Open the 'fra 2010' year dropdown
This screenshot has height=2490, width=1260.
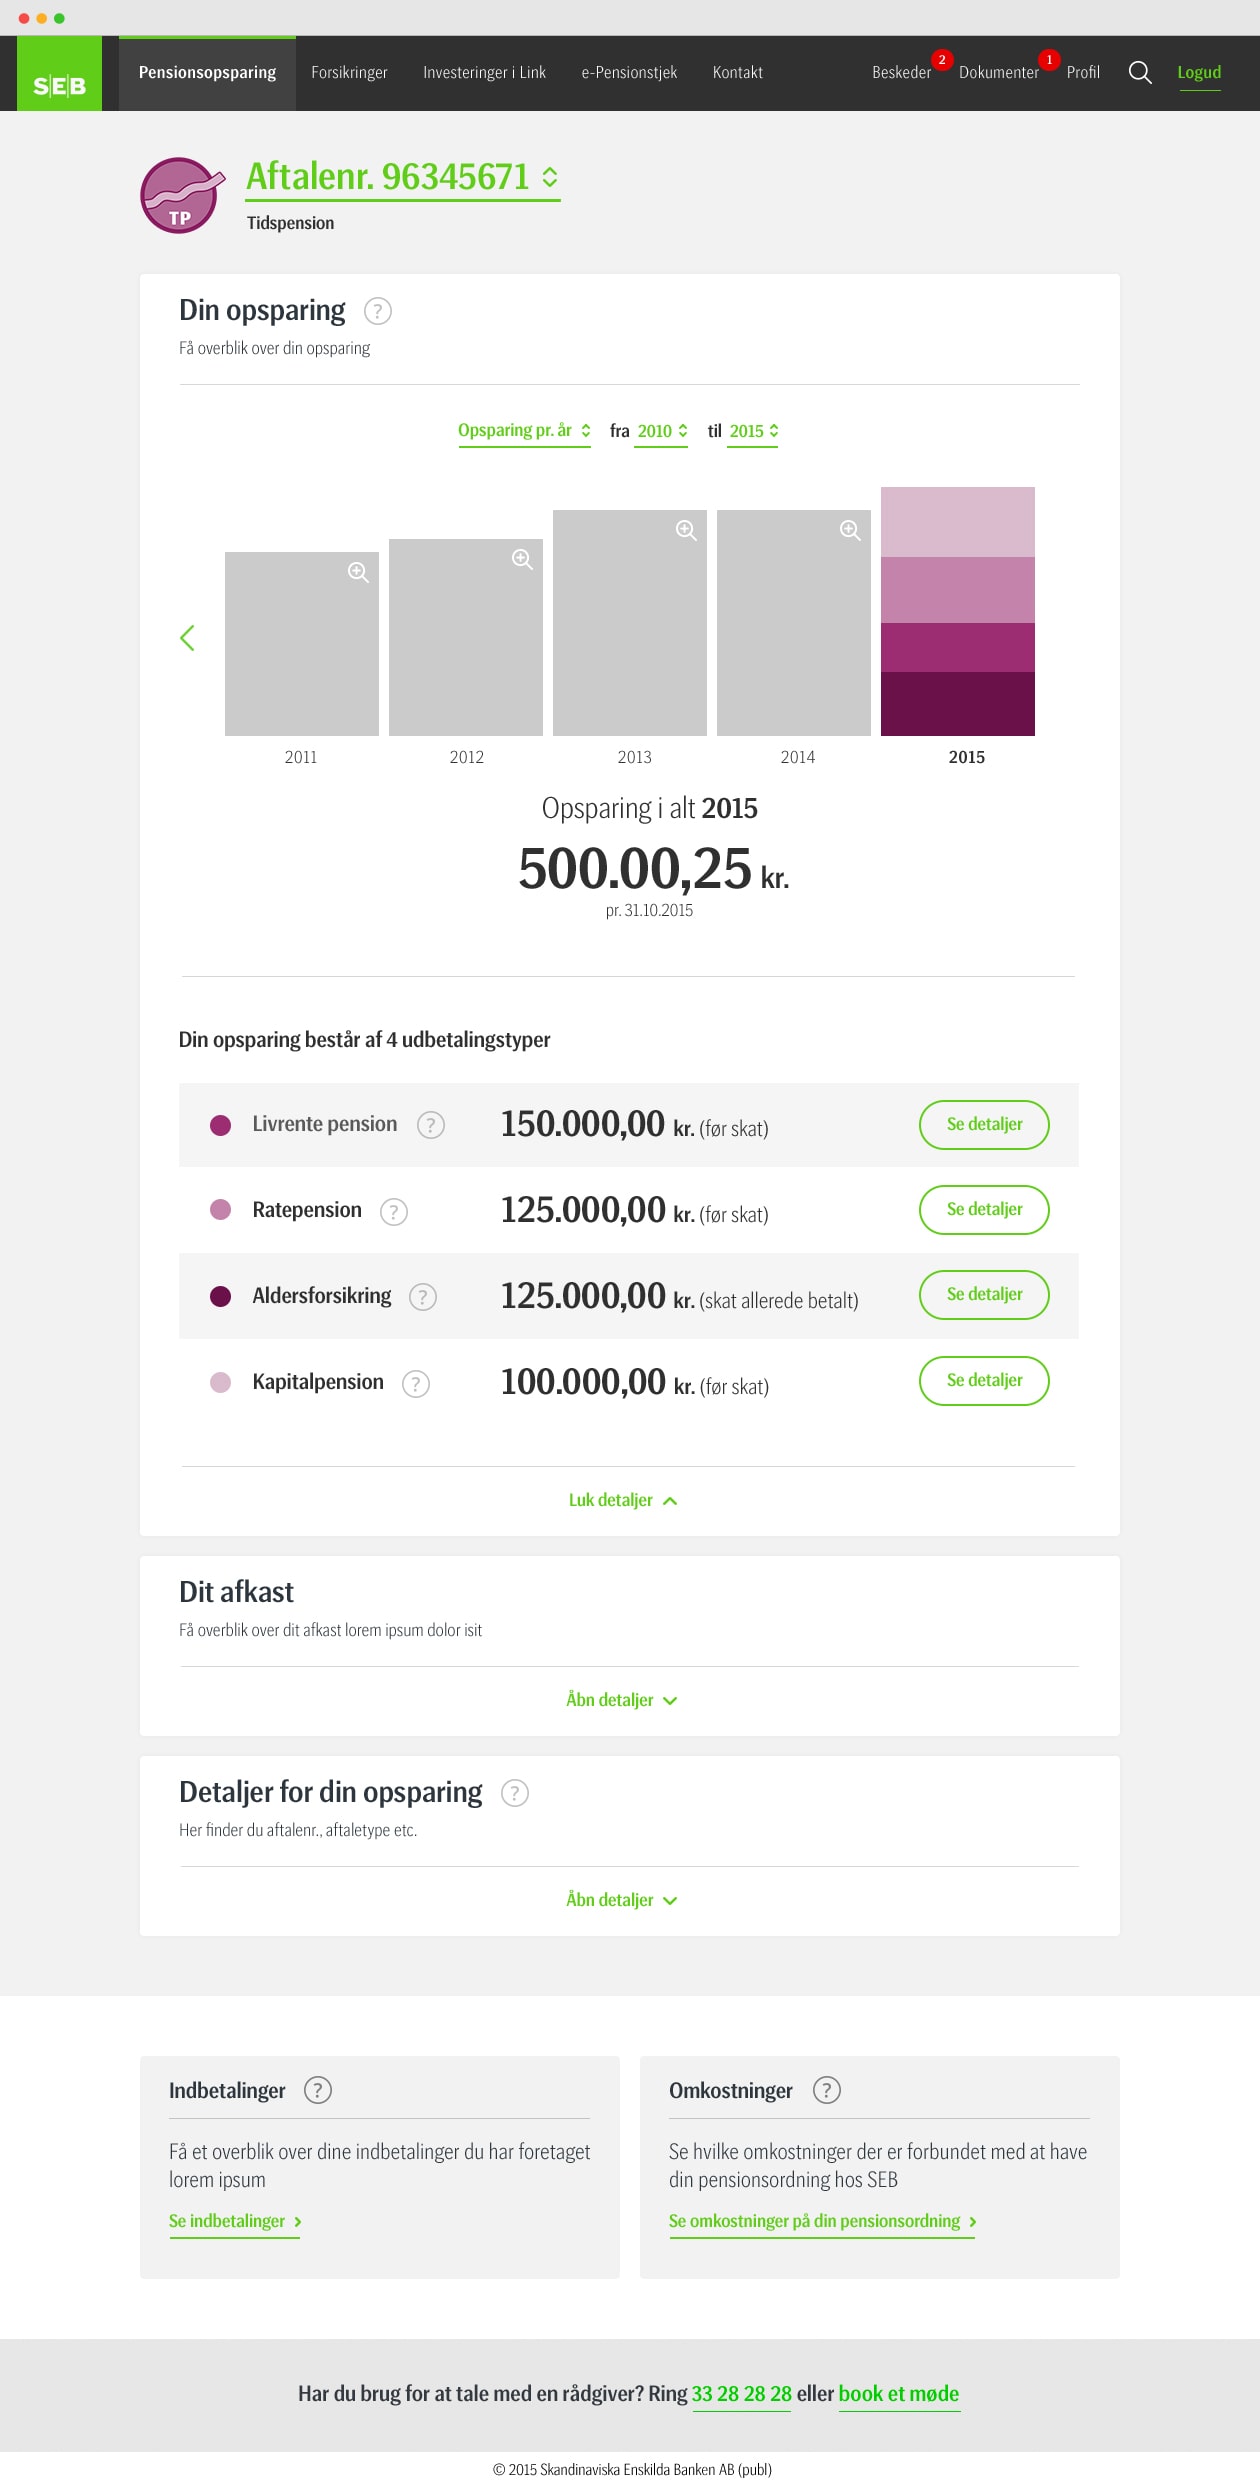click(x=662, y=431)
